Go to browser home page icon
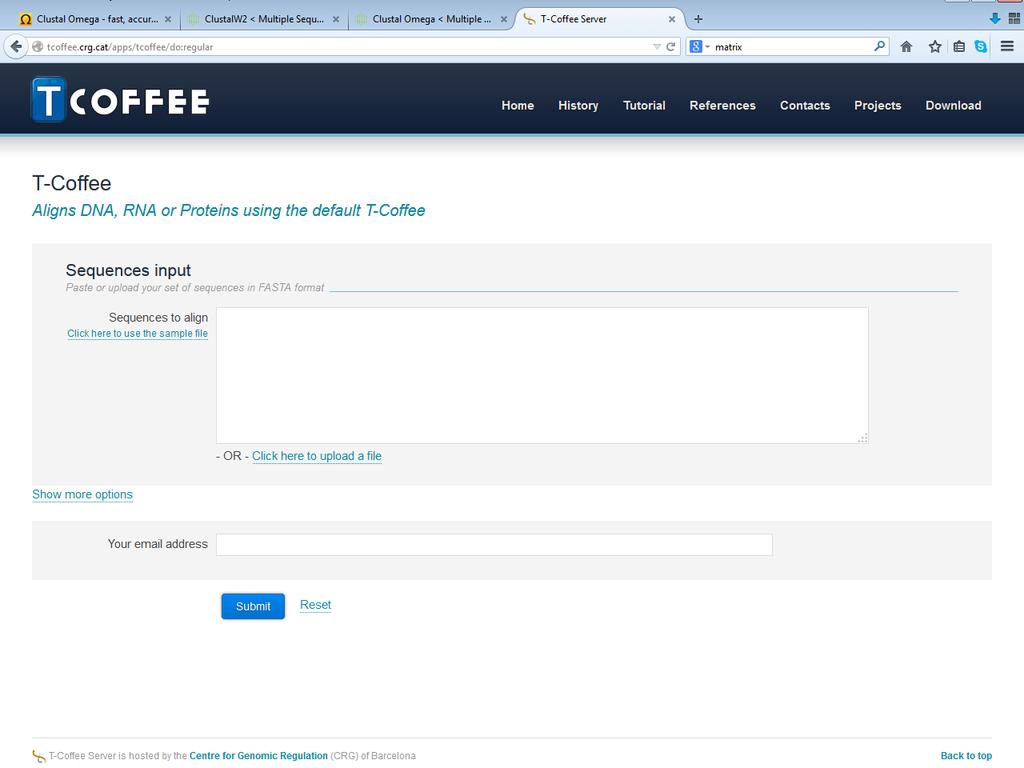This screenshot has width=1024, height=768. tap(906, 46)
